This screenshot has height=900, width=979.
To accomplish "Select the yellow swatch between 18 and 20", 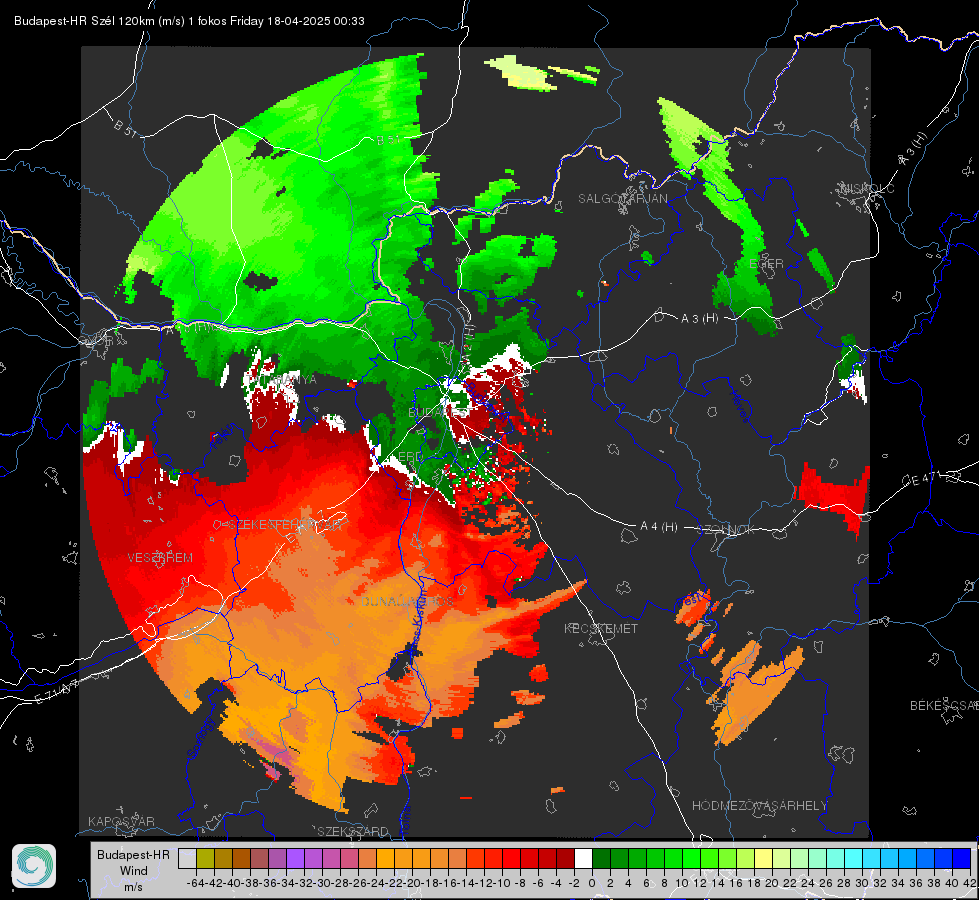I will [x=764, y=858].
